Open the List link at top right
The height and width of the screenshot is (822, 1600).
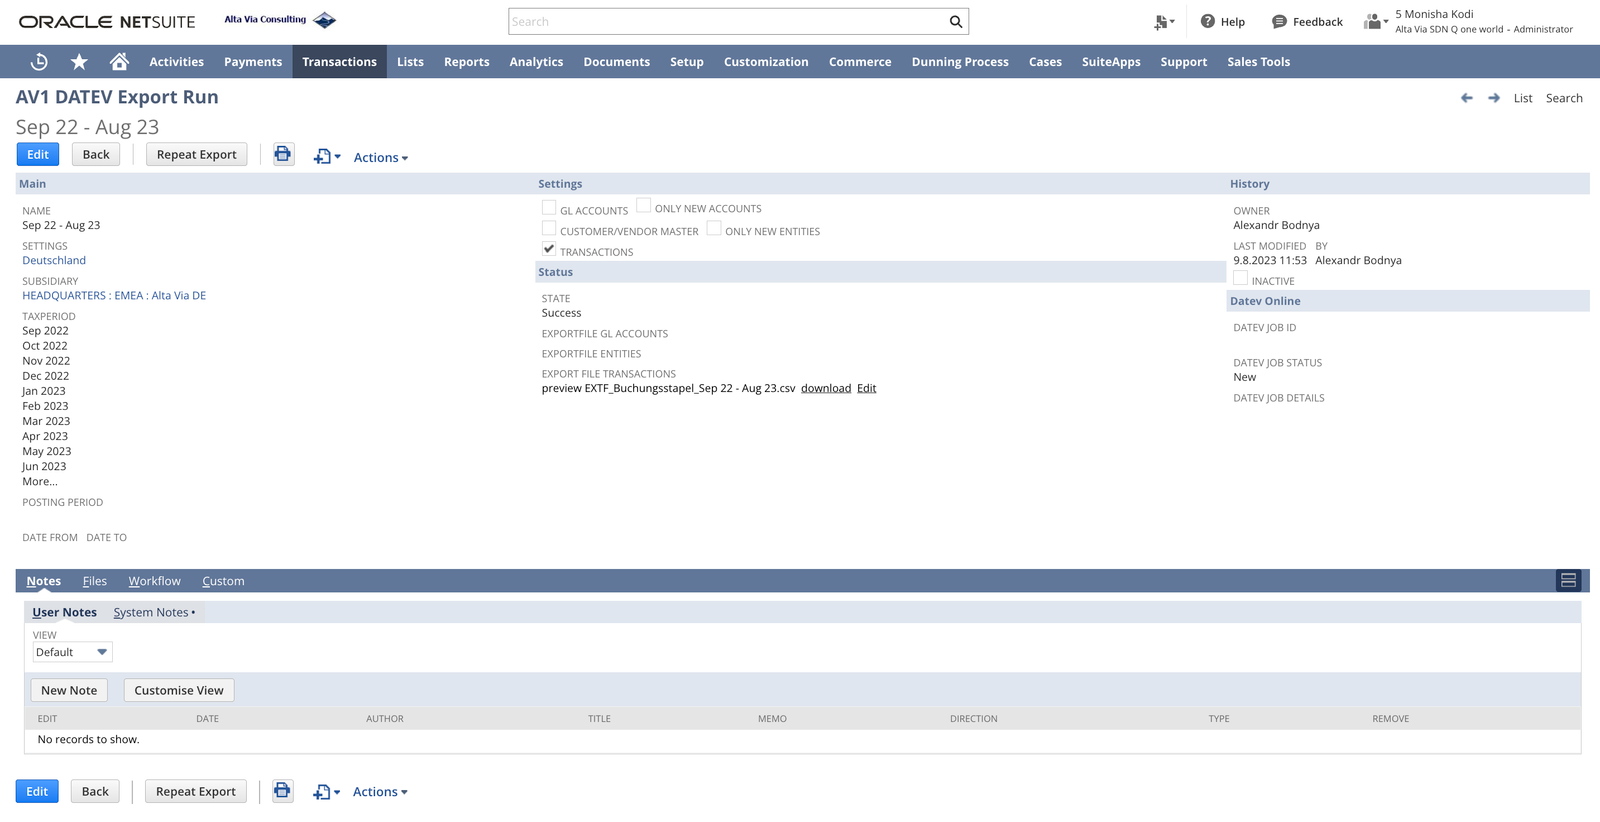tap(1523, 98)
